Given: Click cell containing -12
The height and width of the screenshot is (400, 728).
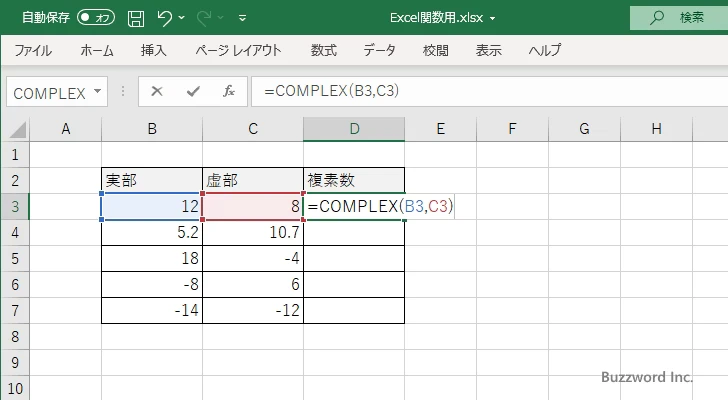Looking at the screenshot, I should pos(253,310).
